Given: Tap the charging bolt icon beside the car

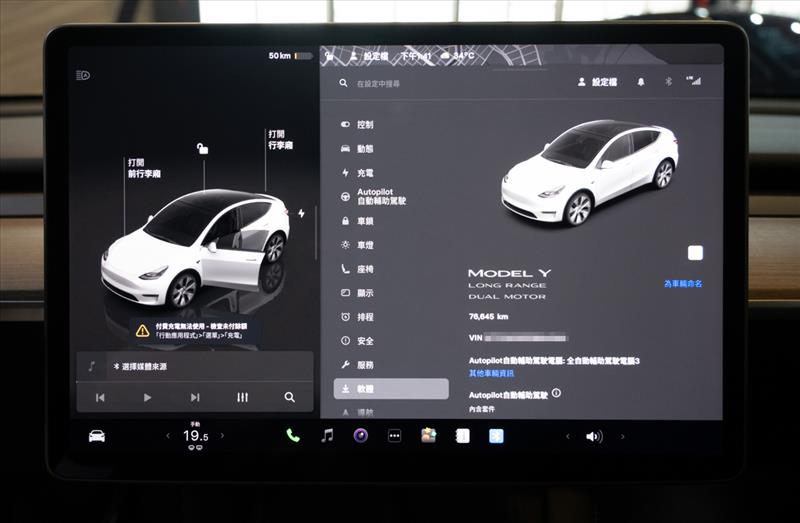Looking at the screenshot, I should (302, 213).
